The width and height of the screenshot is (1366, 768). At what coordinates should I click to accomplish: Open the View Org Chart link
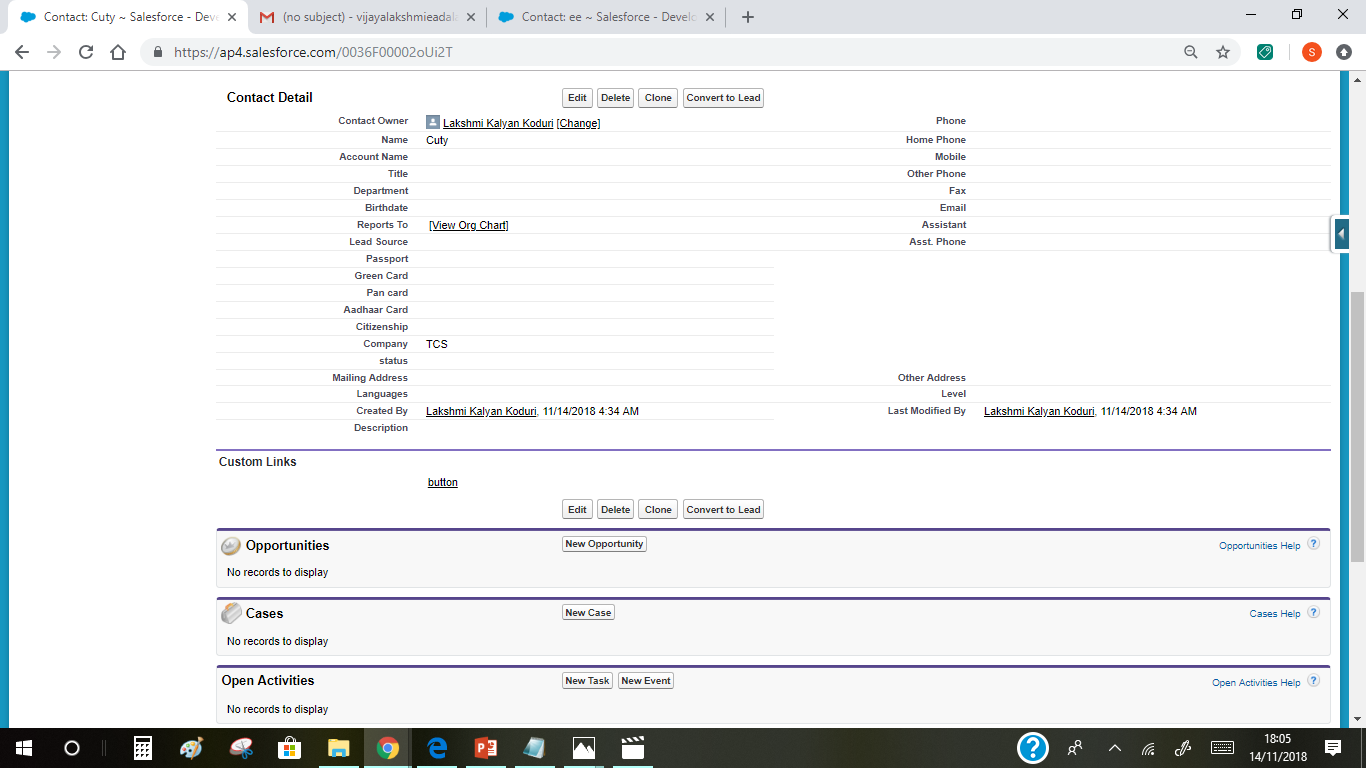(x=469, y=226)
